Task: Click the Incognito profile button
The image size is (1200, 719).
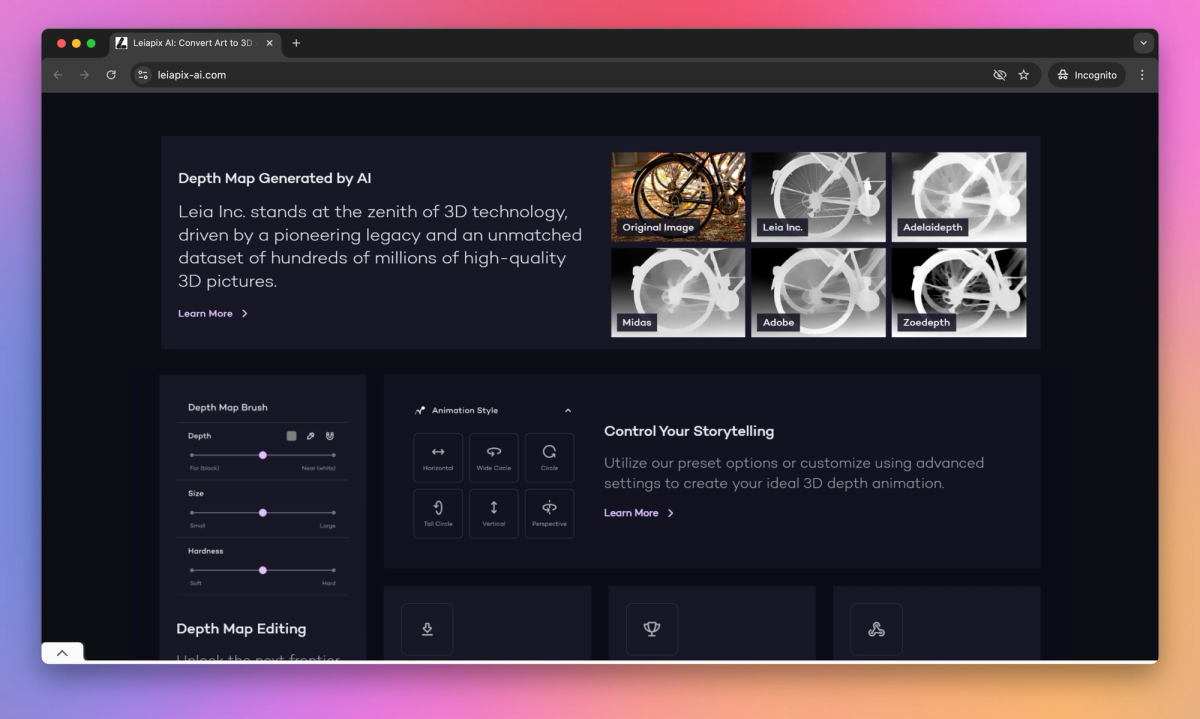Action: pos(1087,75)
